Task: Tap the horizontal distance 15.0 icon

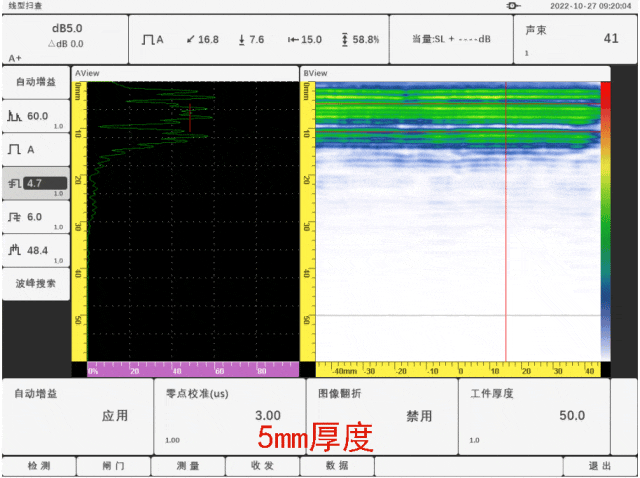Action: pos(293,40)
